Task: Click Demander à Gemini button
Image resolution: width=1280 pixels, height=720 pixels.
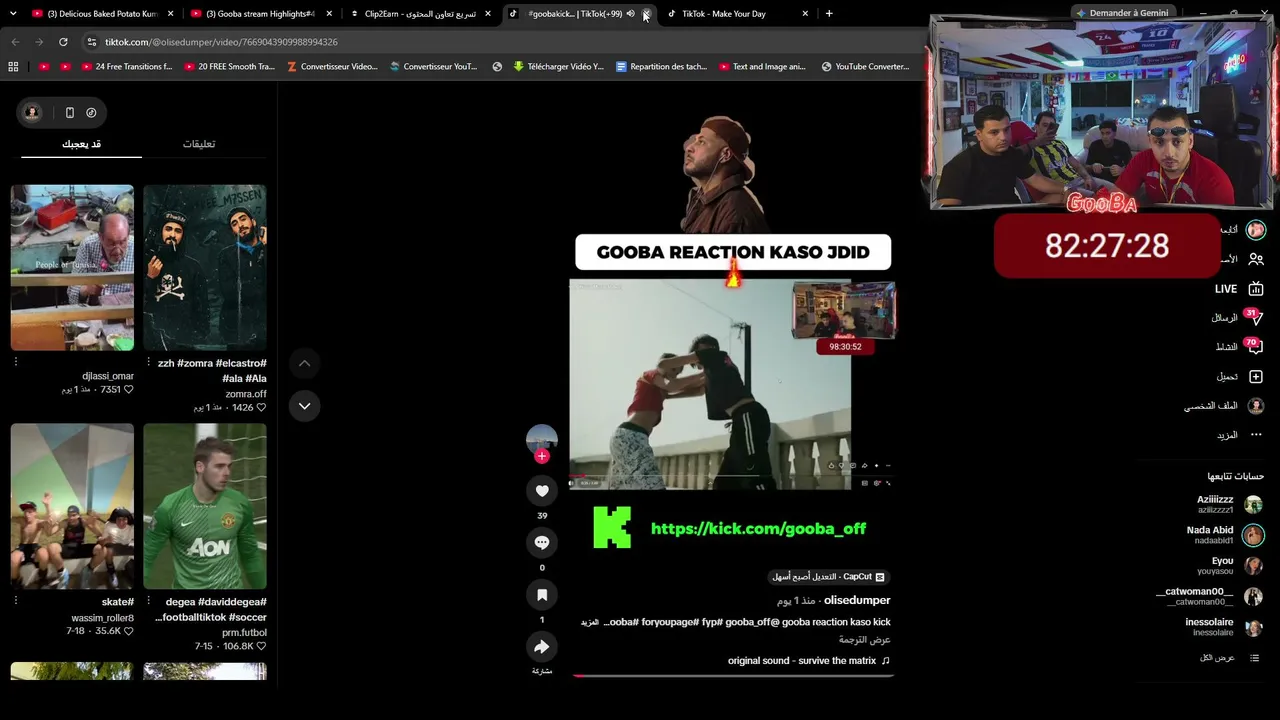Action: pyautogui.click(x=1122, y=14)
